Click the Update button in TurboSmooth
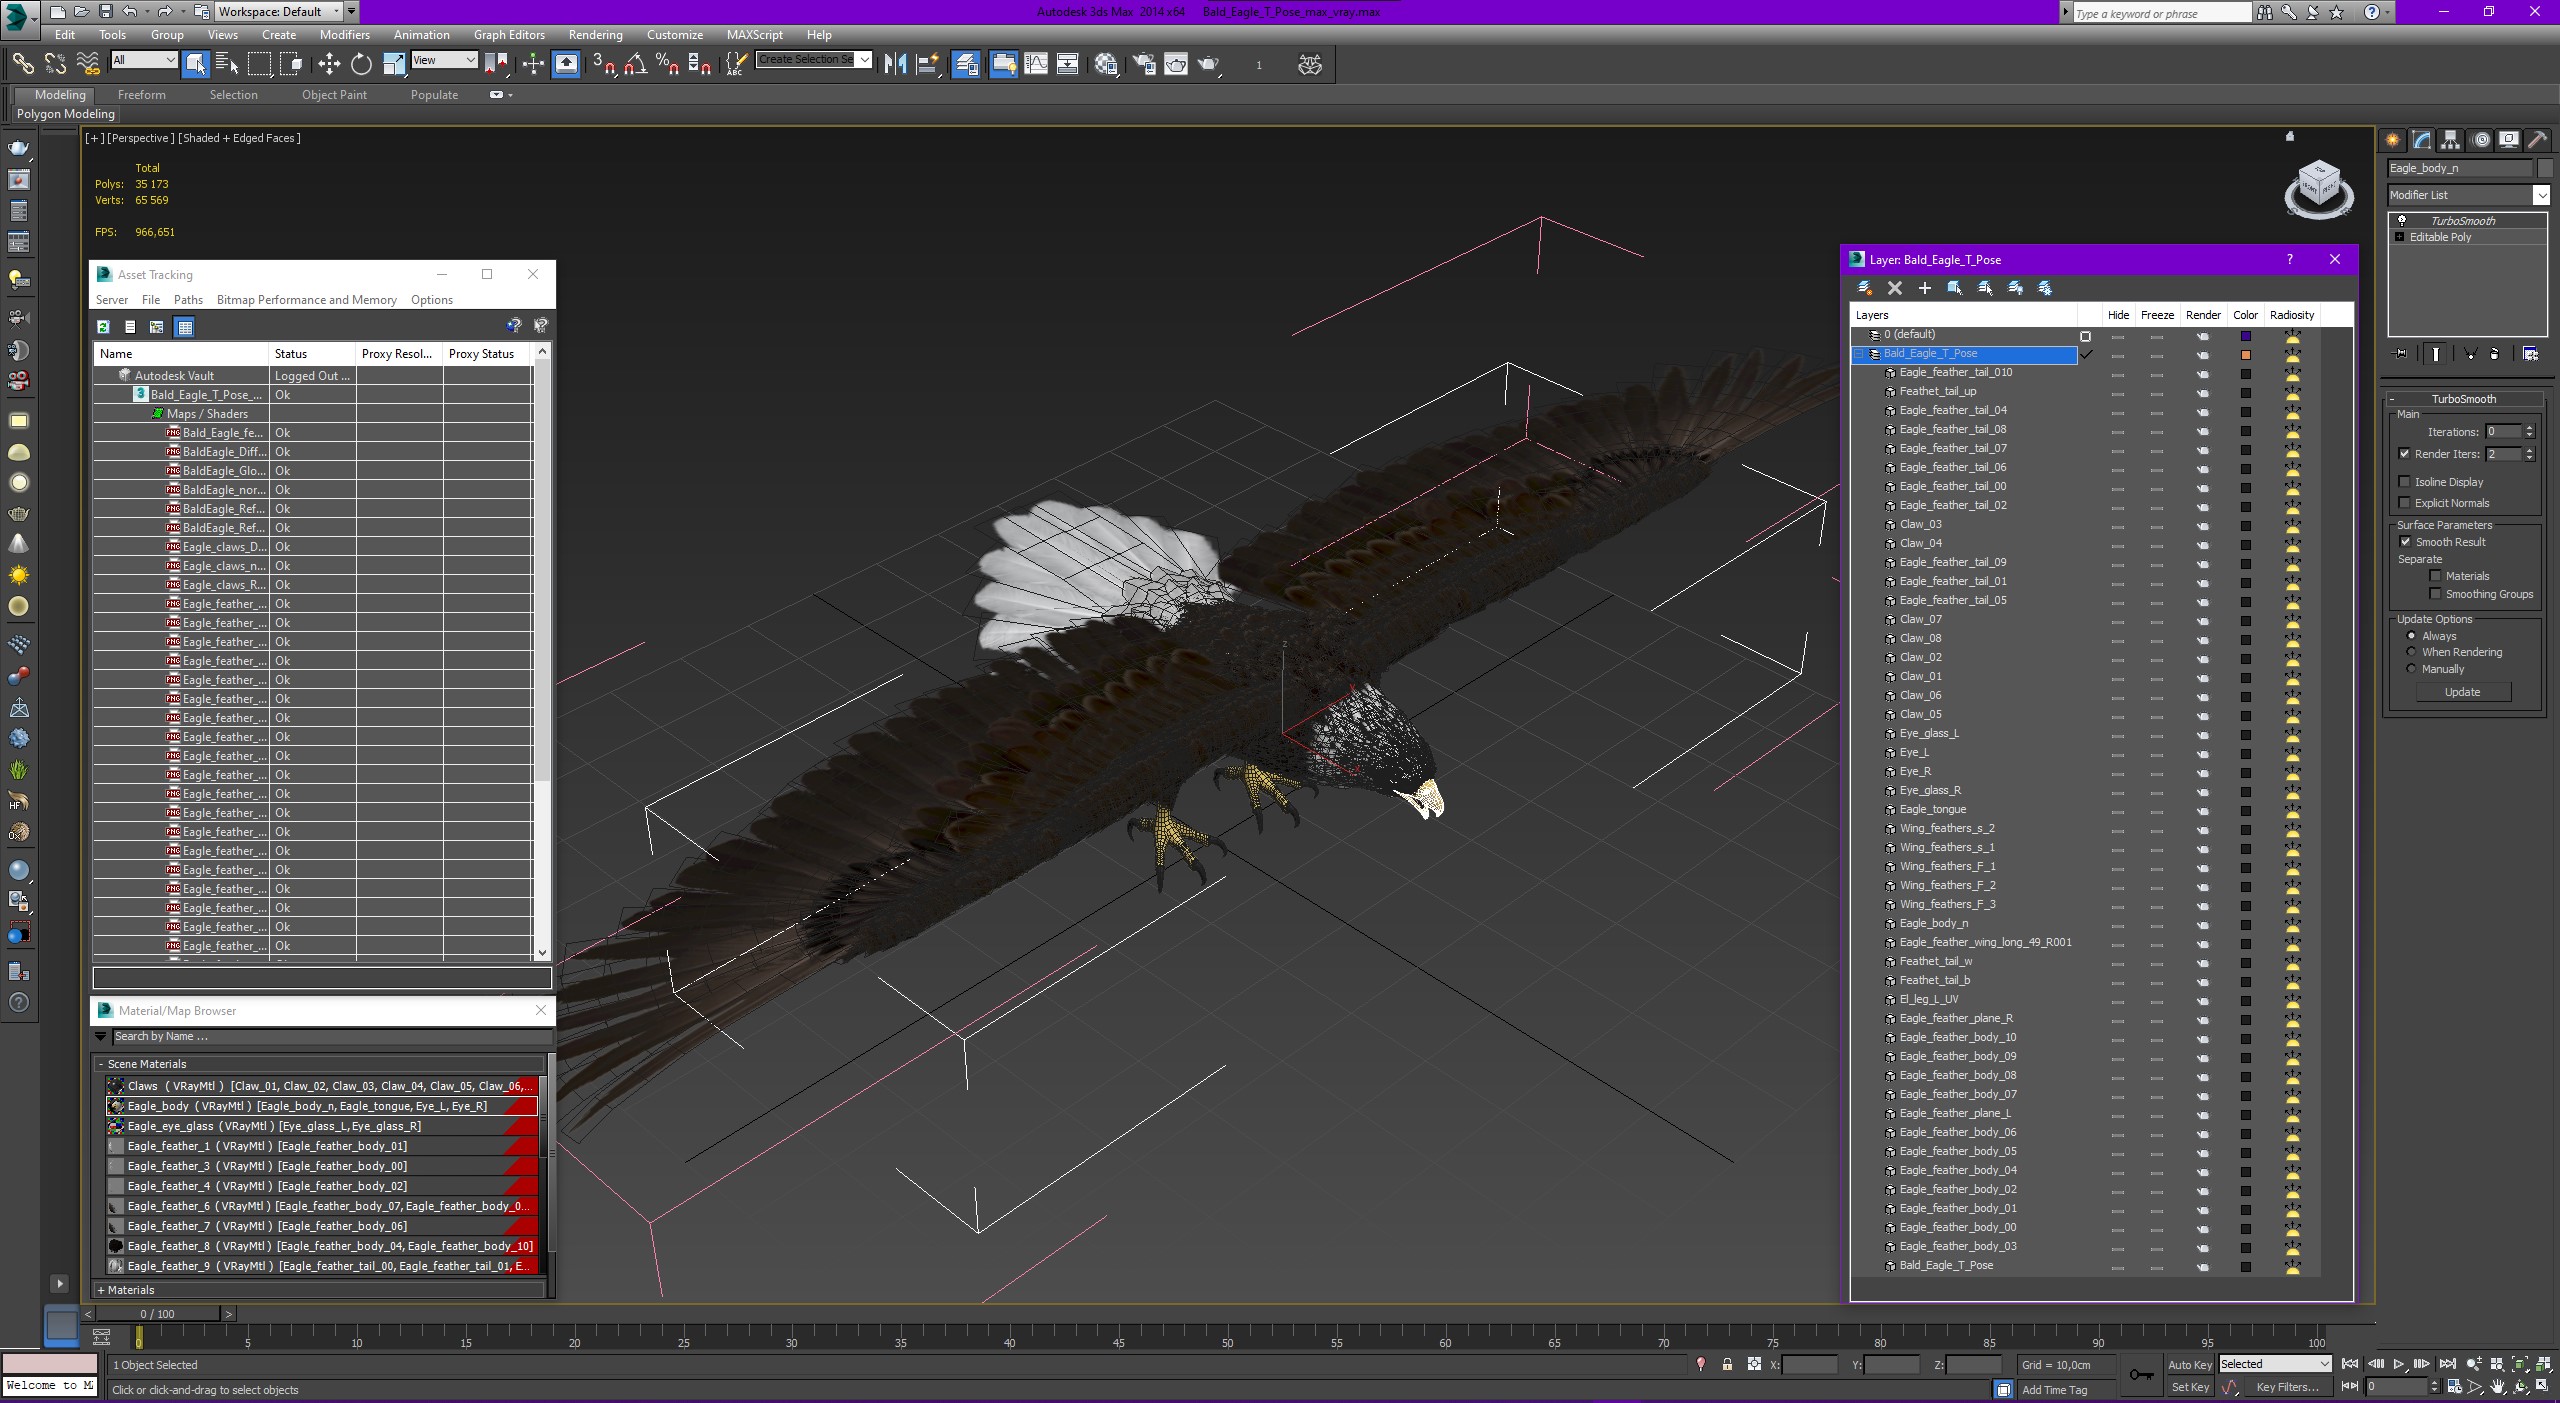Image resolution: width=2560 pixels, height=1403 pixels. (x=2462, y=692)
